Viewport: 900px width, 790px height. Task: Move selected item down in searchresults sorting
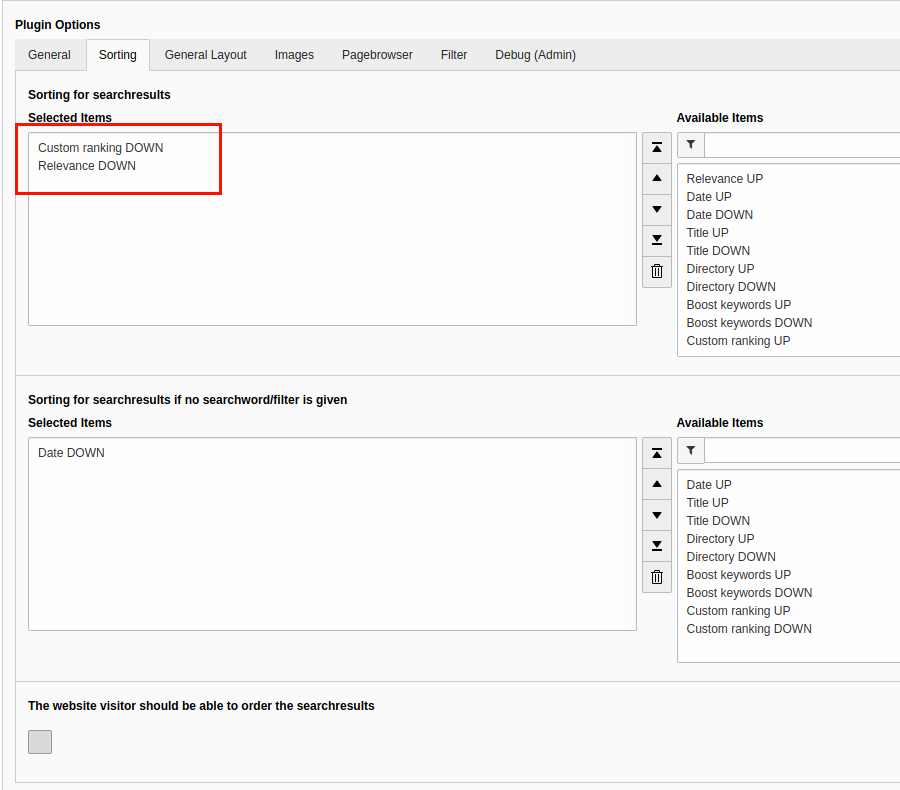pos(656,209)
